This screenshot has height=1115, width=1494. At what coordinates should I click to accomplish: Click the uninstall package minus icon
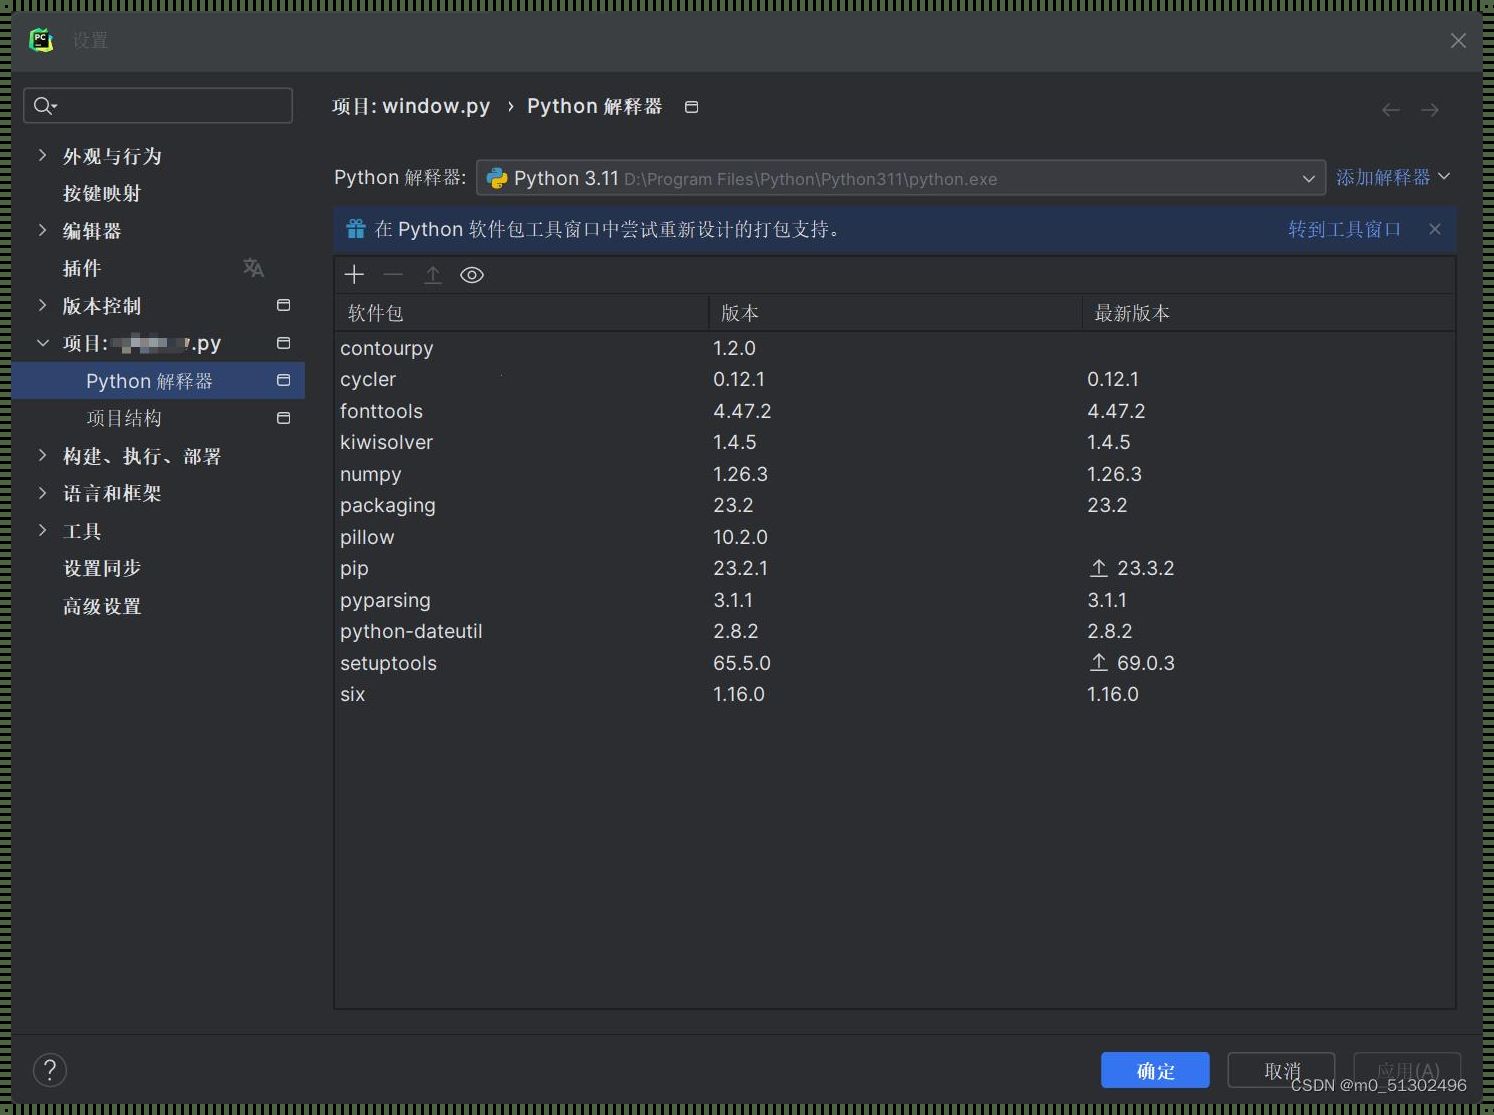(393, 275)
